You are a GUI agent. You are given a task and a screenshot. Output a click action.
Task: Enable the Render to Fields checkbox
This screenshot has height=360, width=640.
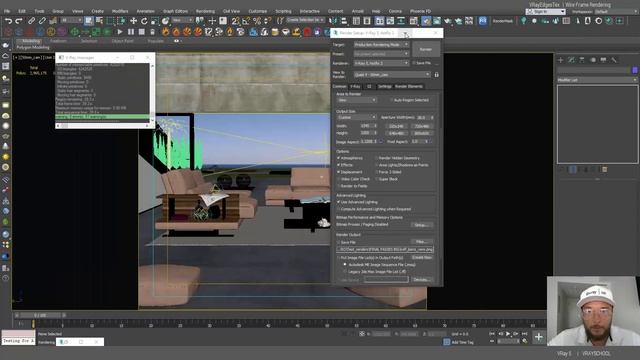coord(338,186)
